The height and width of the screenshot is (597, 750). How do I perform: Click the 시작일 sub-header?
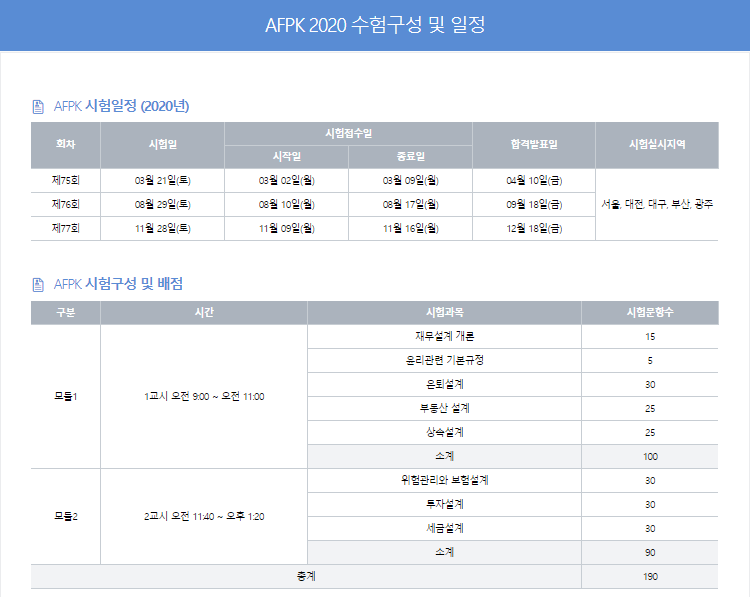(x=287, y=156)
